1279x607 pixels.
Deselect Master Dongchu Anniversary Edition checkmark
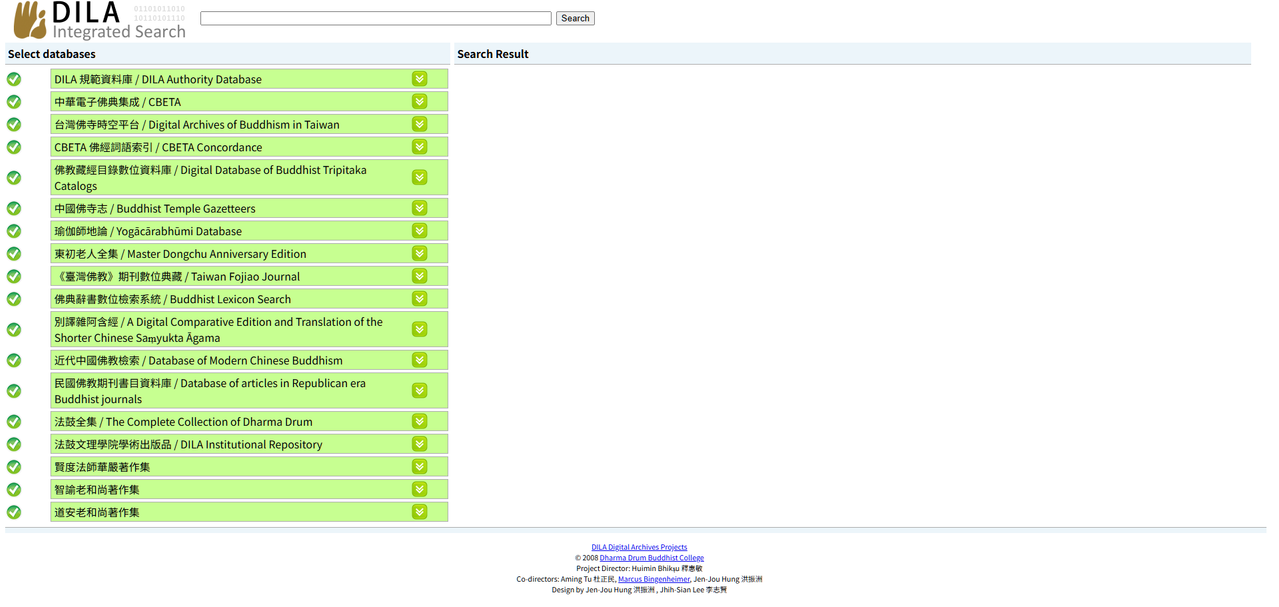point(14,253)
